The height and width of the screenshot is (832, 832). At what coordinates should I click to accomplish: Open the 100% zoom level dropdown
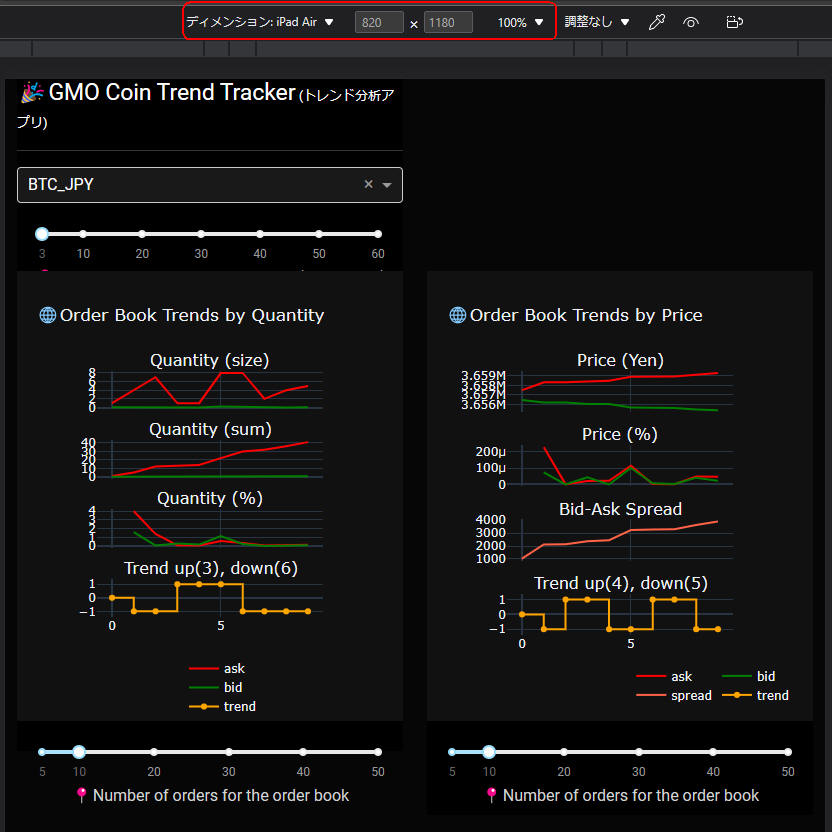520,22
